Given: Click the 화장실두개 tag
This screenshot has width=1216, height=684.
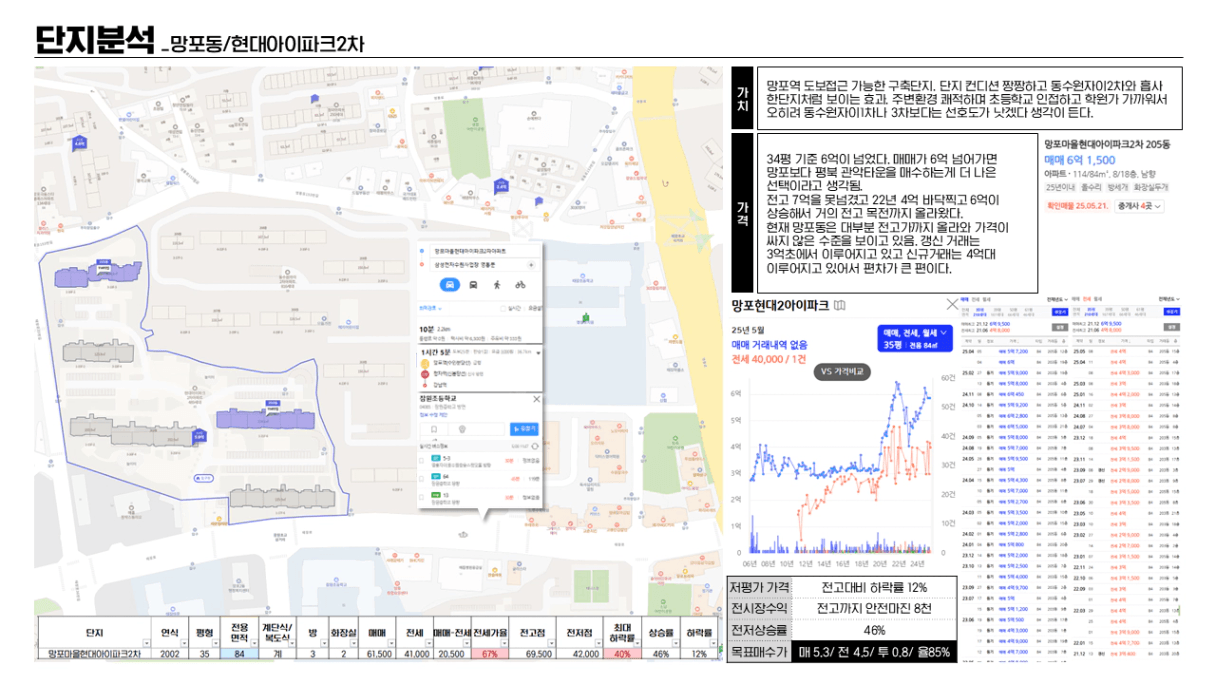Looking at the screenshot, I should click(1151, 187).
